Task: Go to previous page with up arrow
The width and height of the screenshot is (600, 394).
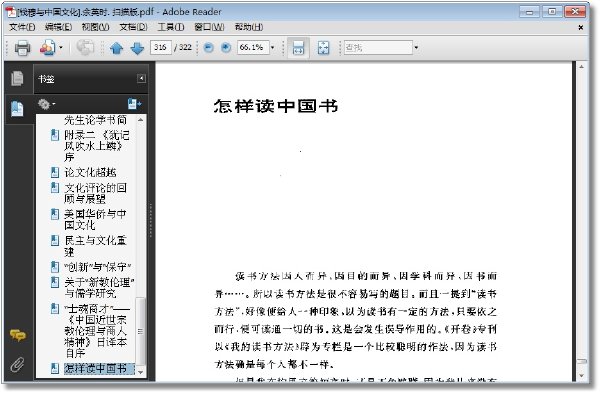Action: [116, 48]
